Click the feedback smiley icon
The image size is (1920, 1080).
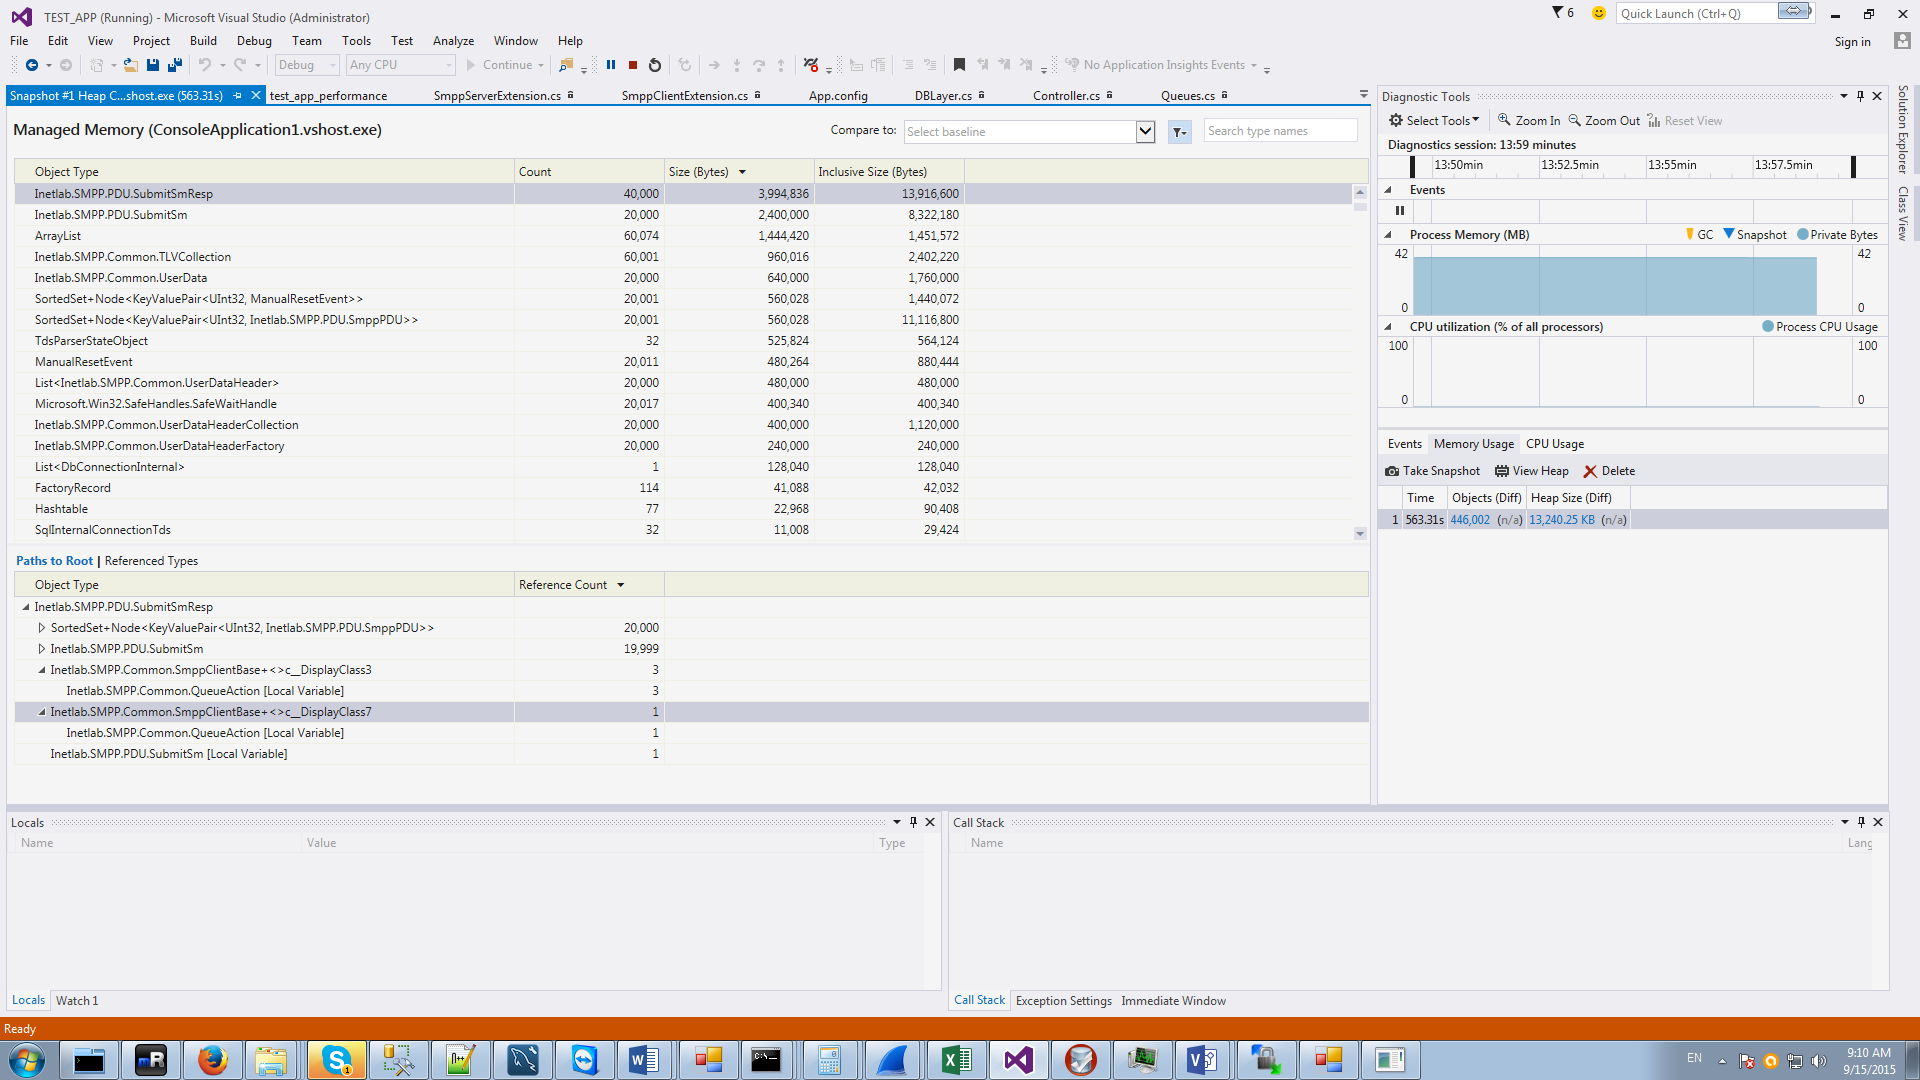coord(1599,13)
